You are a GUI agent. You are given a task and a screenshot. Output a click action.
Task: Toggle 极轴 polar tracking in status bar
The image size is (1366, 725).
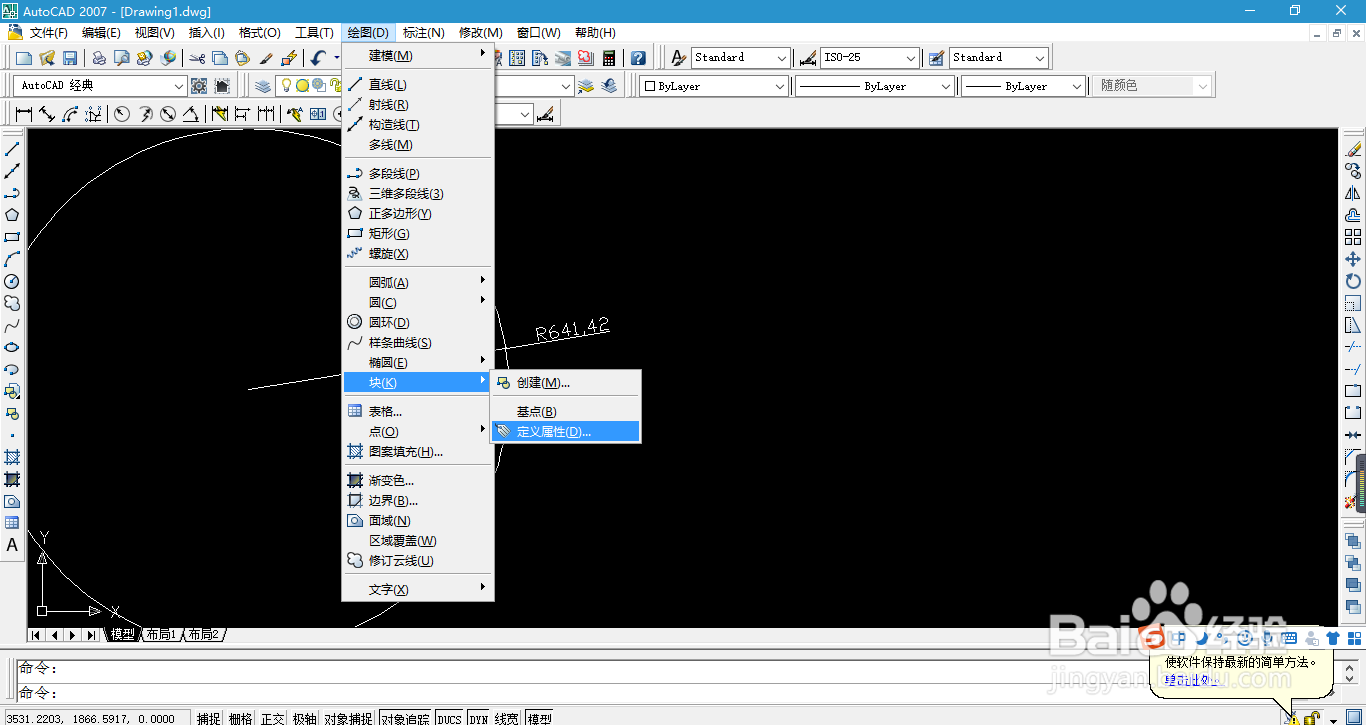(304, 718)
